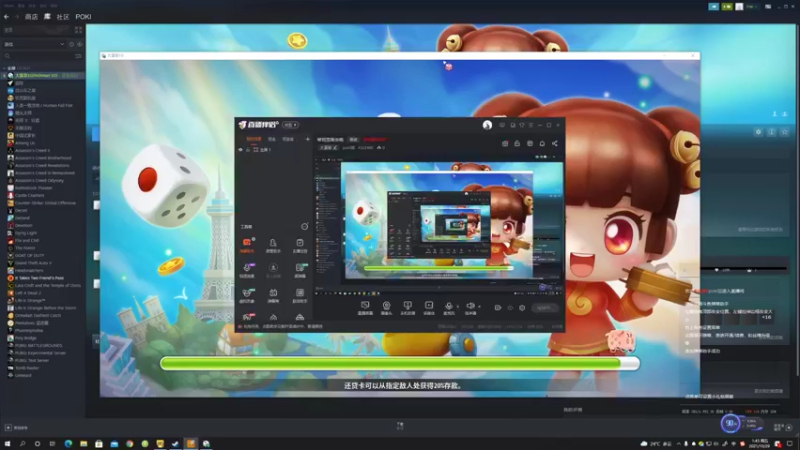The height and width of the screenshot is (450, 800).
Task: Switch library to grid view icon
Action: click(78, 30)
